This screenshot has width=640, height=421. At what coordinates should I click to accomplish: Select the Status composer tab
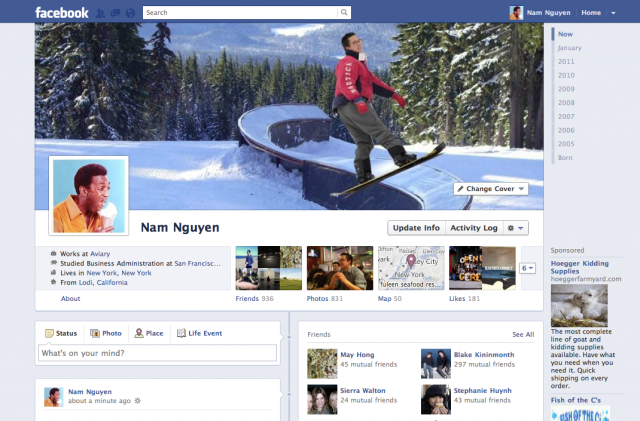point(61,333)
